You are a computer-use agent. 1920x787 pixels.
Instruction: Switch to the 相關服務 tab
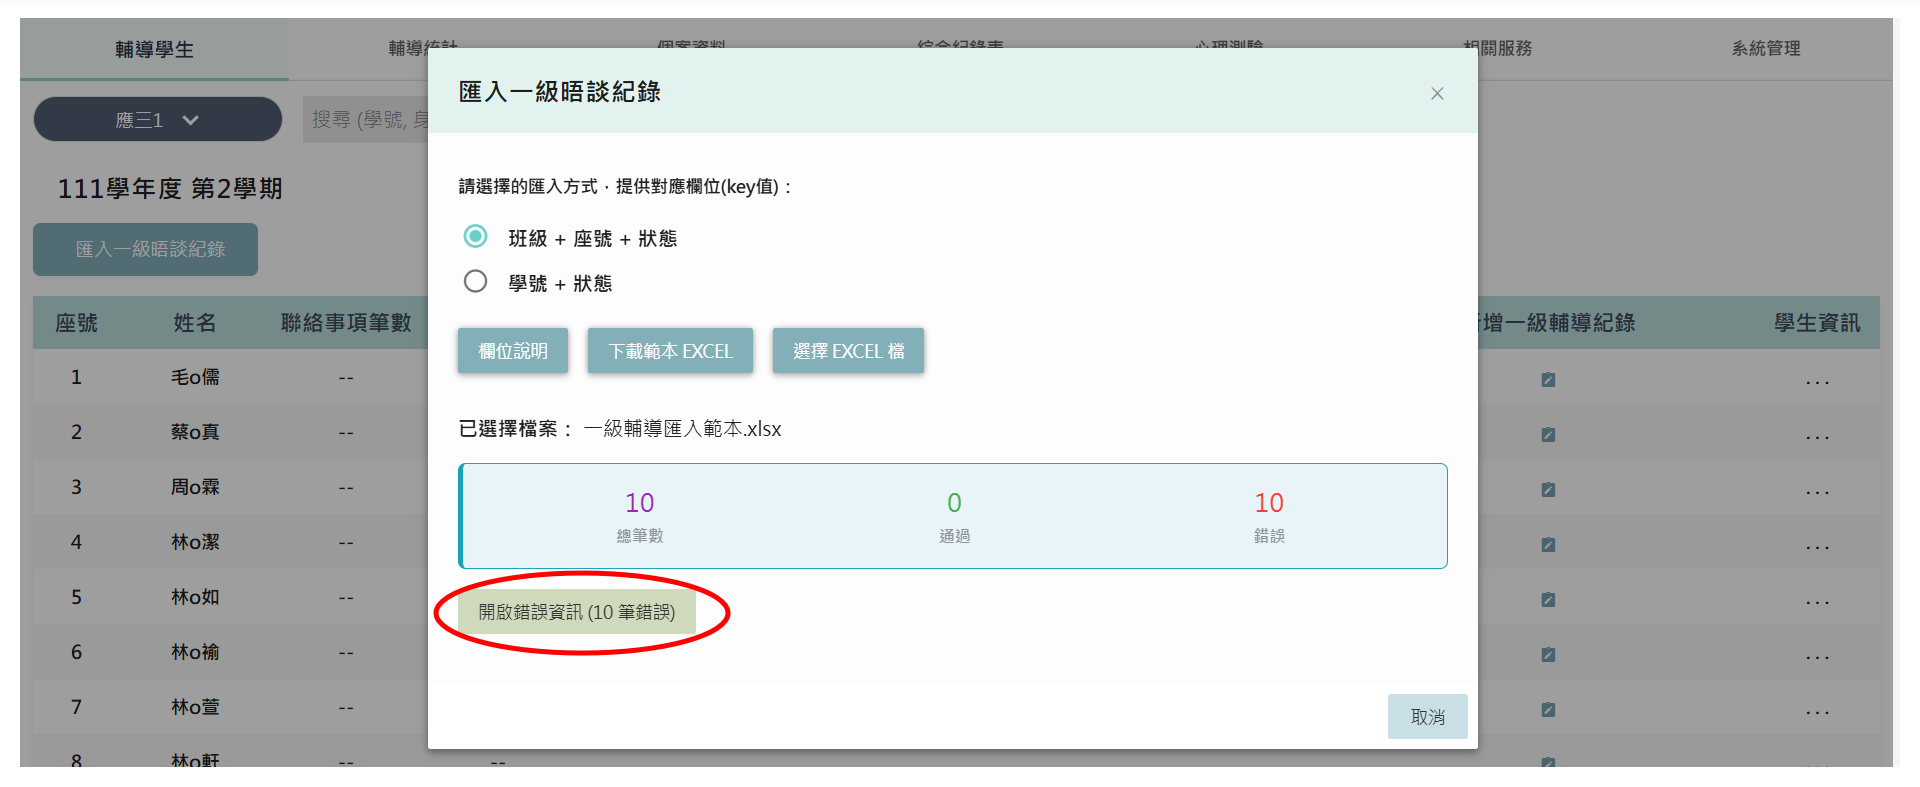point(1498,48)
